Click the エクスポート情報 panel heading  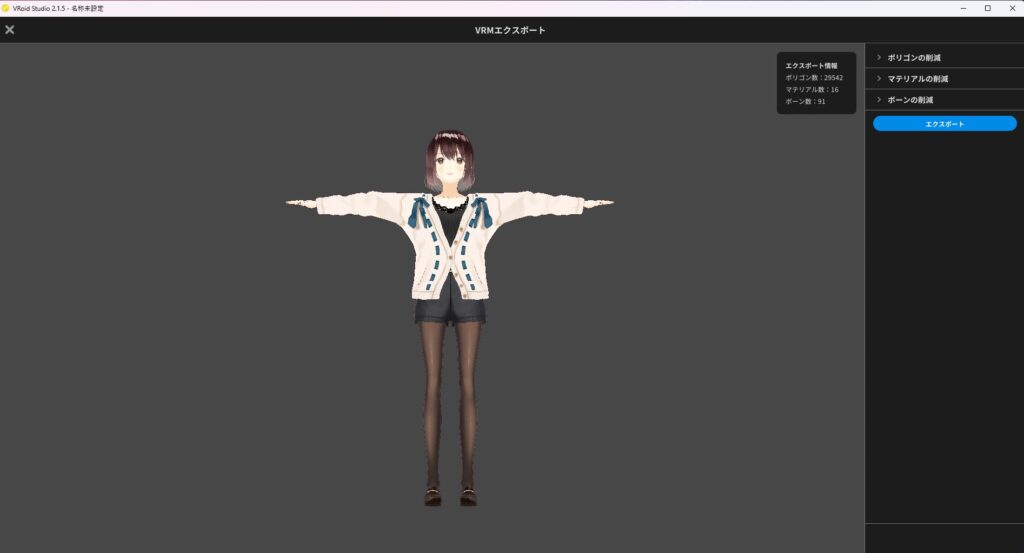click(x=811, y=65)
